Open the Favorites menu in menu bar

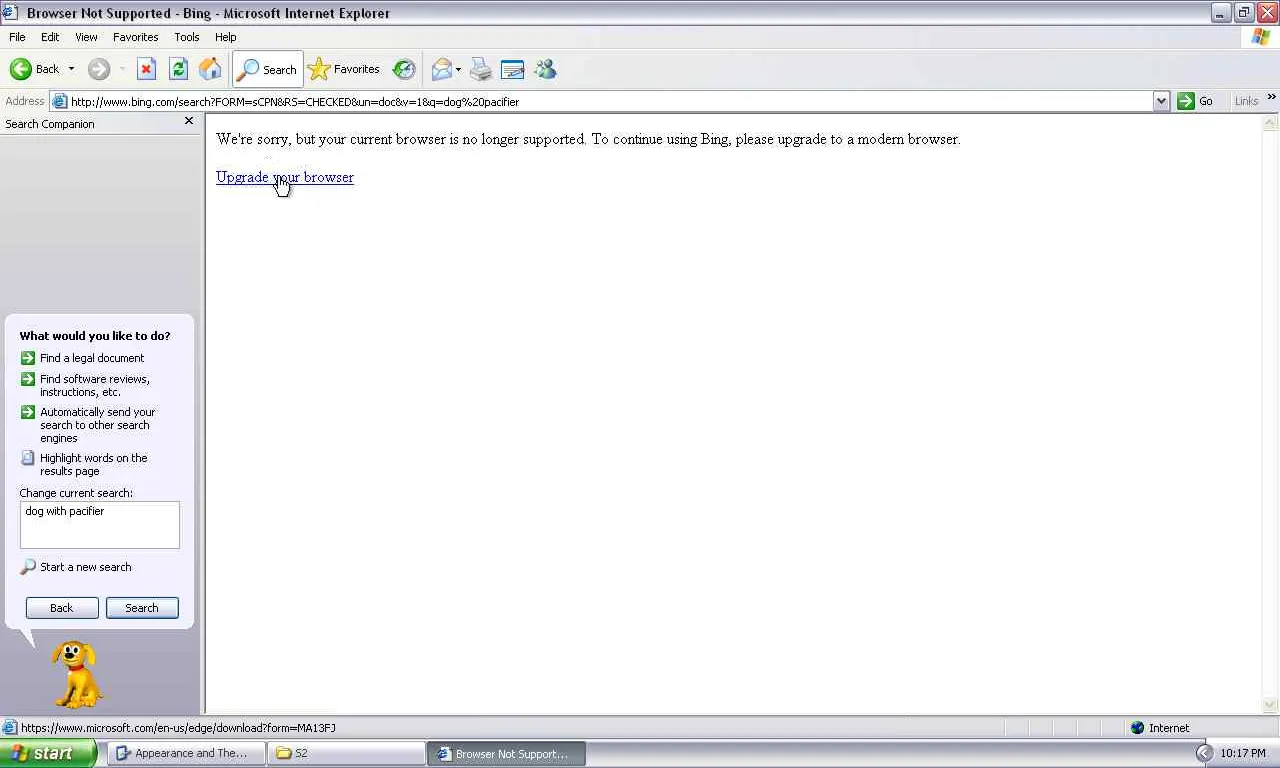(135, 37)
